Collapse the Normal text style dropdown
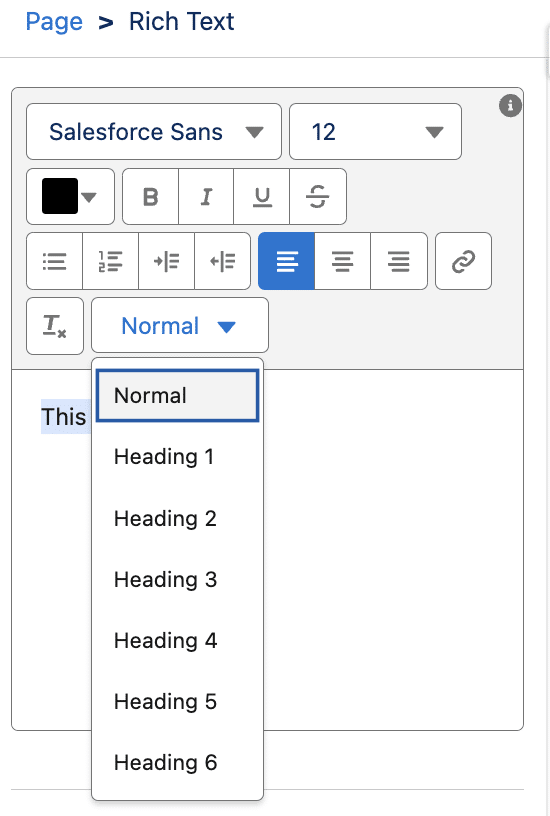This screenshot has width=550, height=816. [x=180, y=326]
